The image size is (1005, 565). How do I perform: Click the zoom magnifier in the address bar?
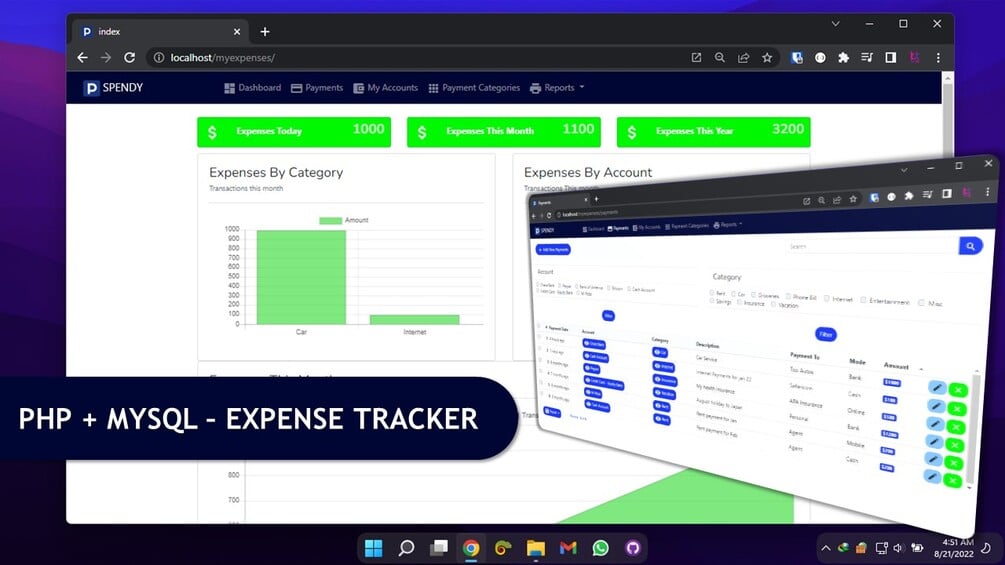pos(720,58)
